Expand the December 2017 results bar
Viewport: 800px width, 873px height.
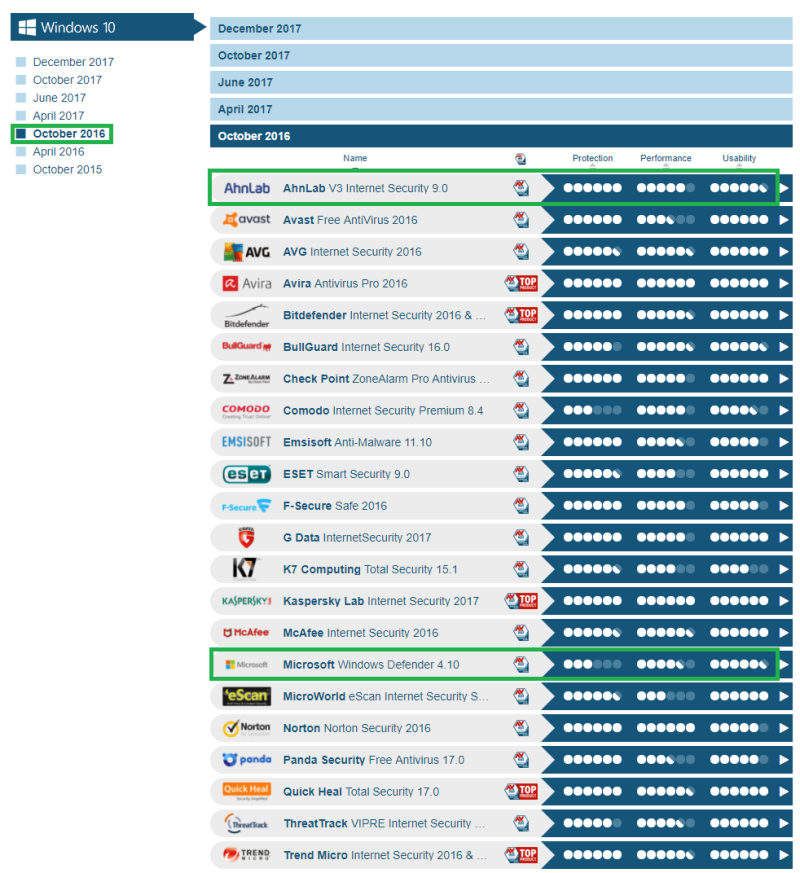501,28
